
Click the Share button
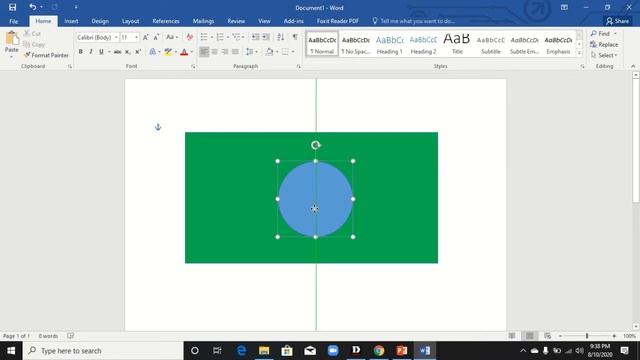618,21
